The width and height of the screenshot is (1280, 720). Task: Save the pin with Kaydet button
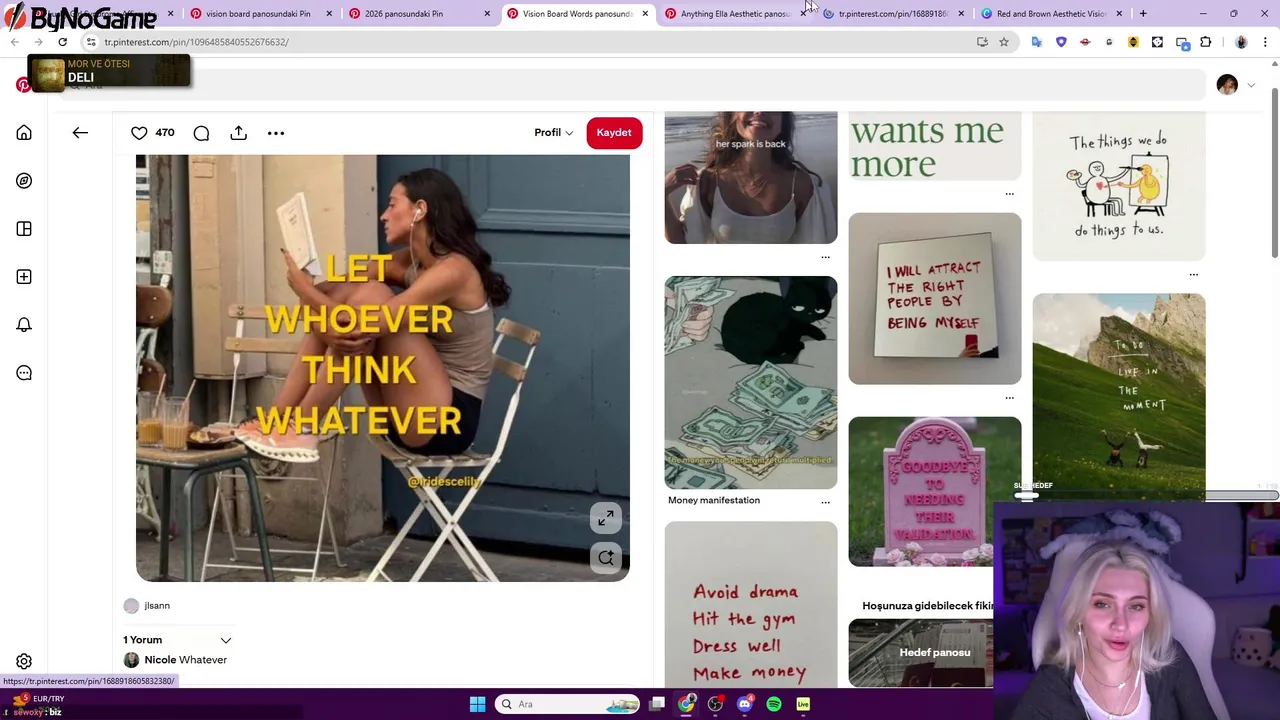pos(614,133)
